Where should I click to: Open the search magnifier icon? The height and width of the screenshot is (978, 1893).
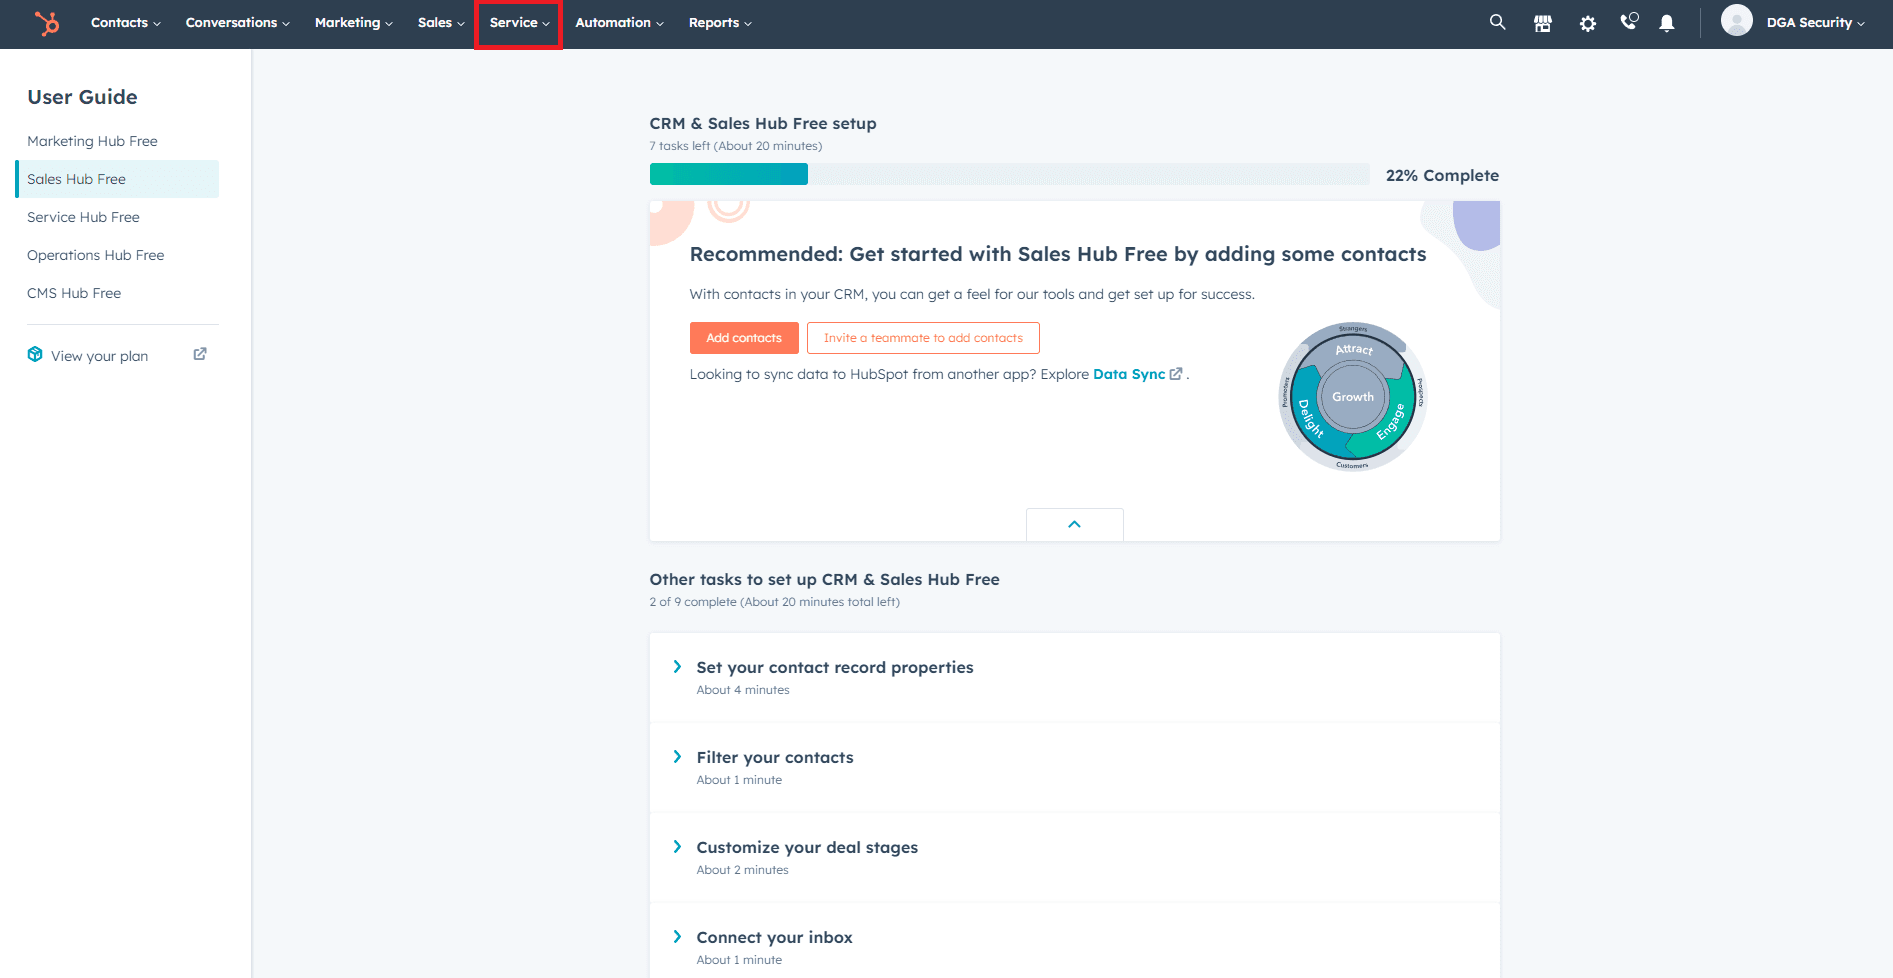[1497, 22]
